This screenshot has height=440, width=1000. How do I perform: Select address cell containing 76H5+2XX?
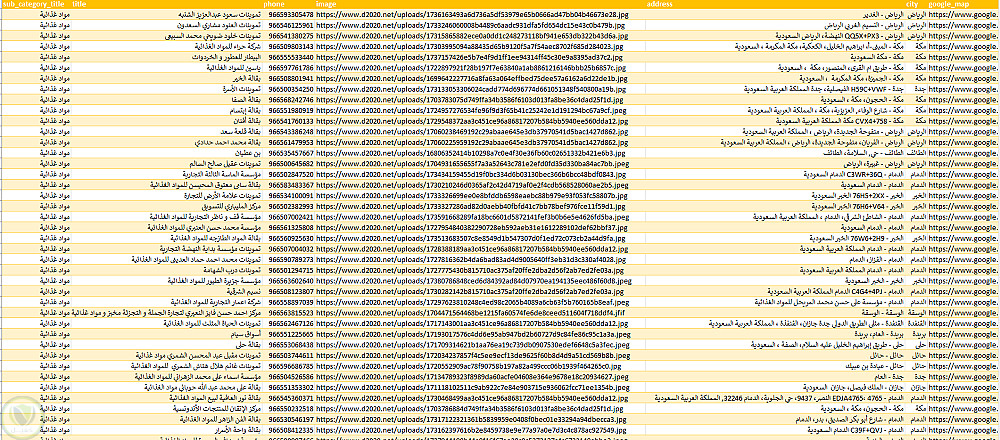(857, 195)
